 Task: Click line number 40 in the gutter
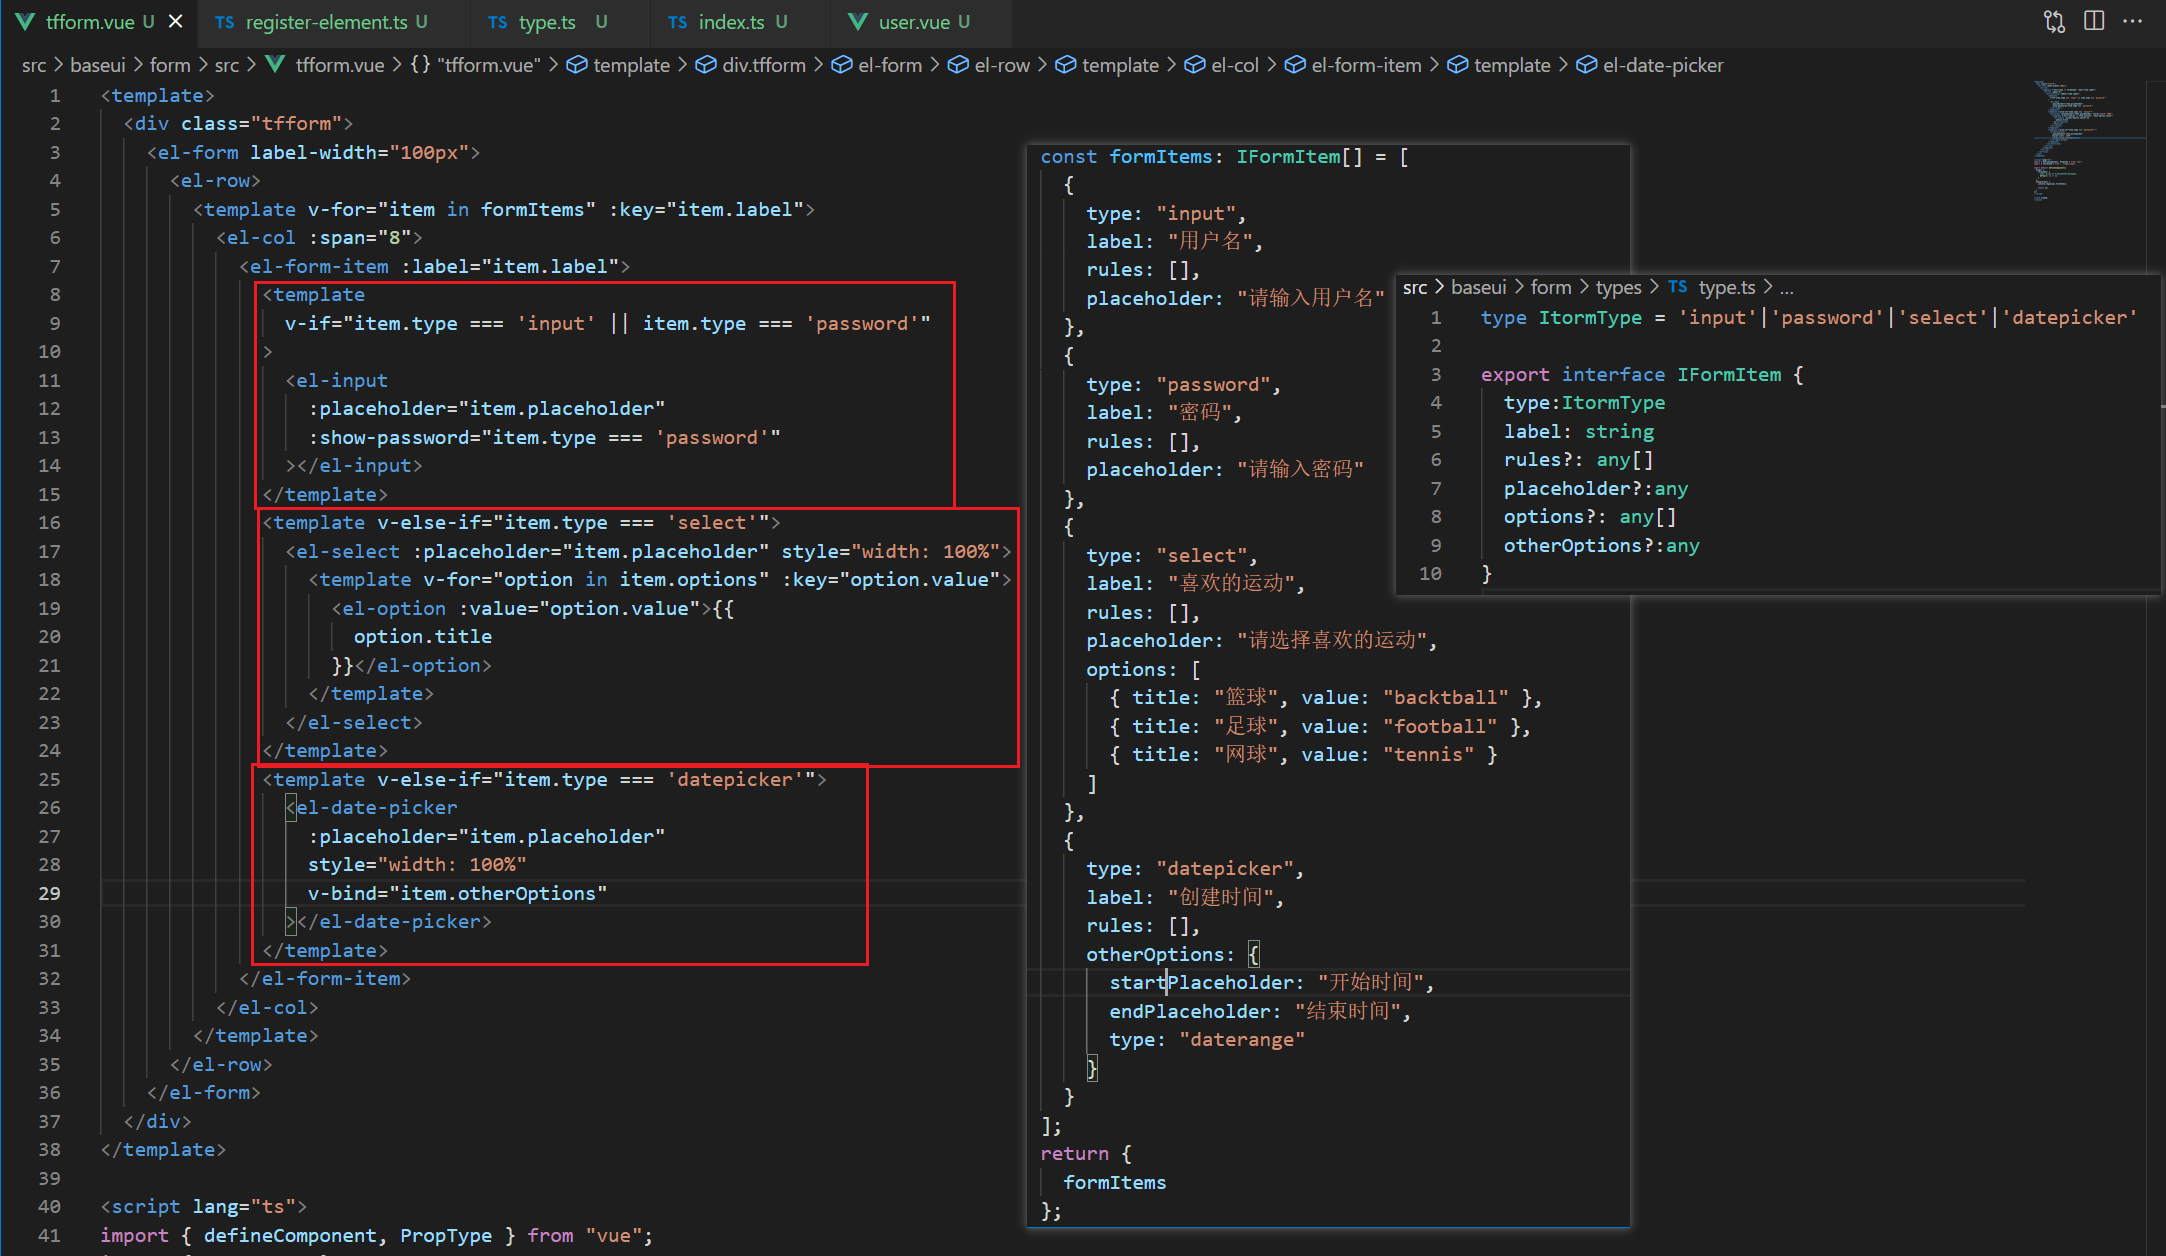point(49,1206)
